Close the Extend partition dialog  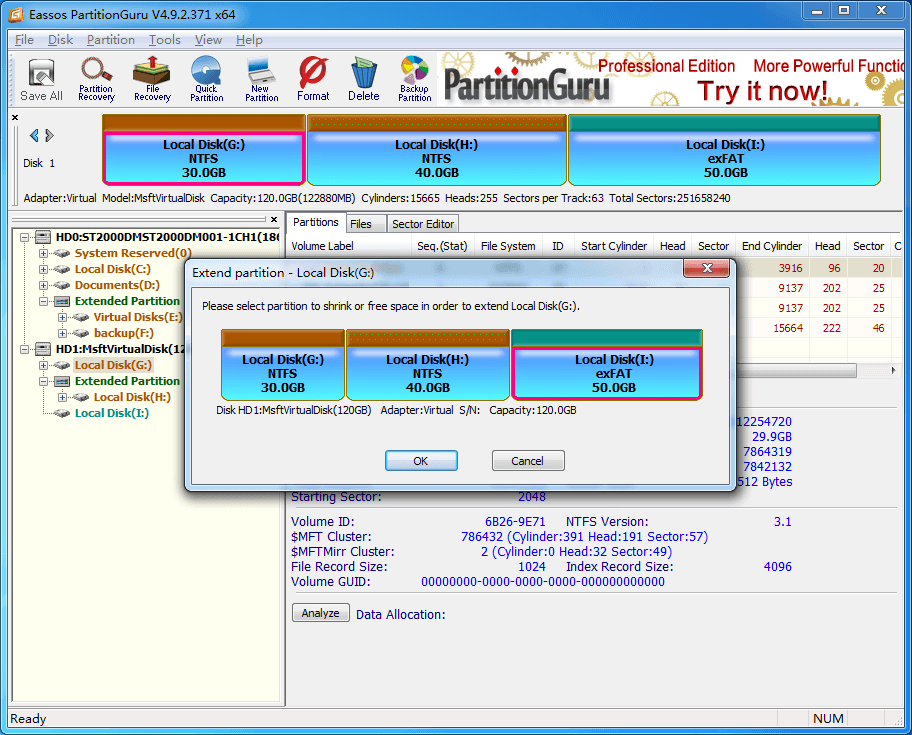707,268
